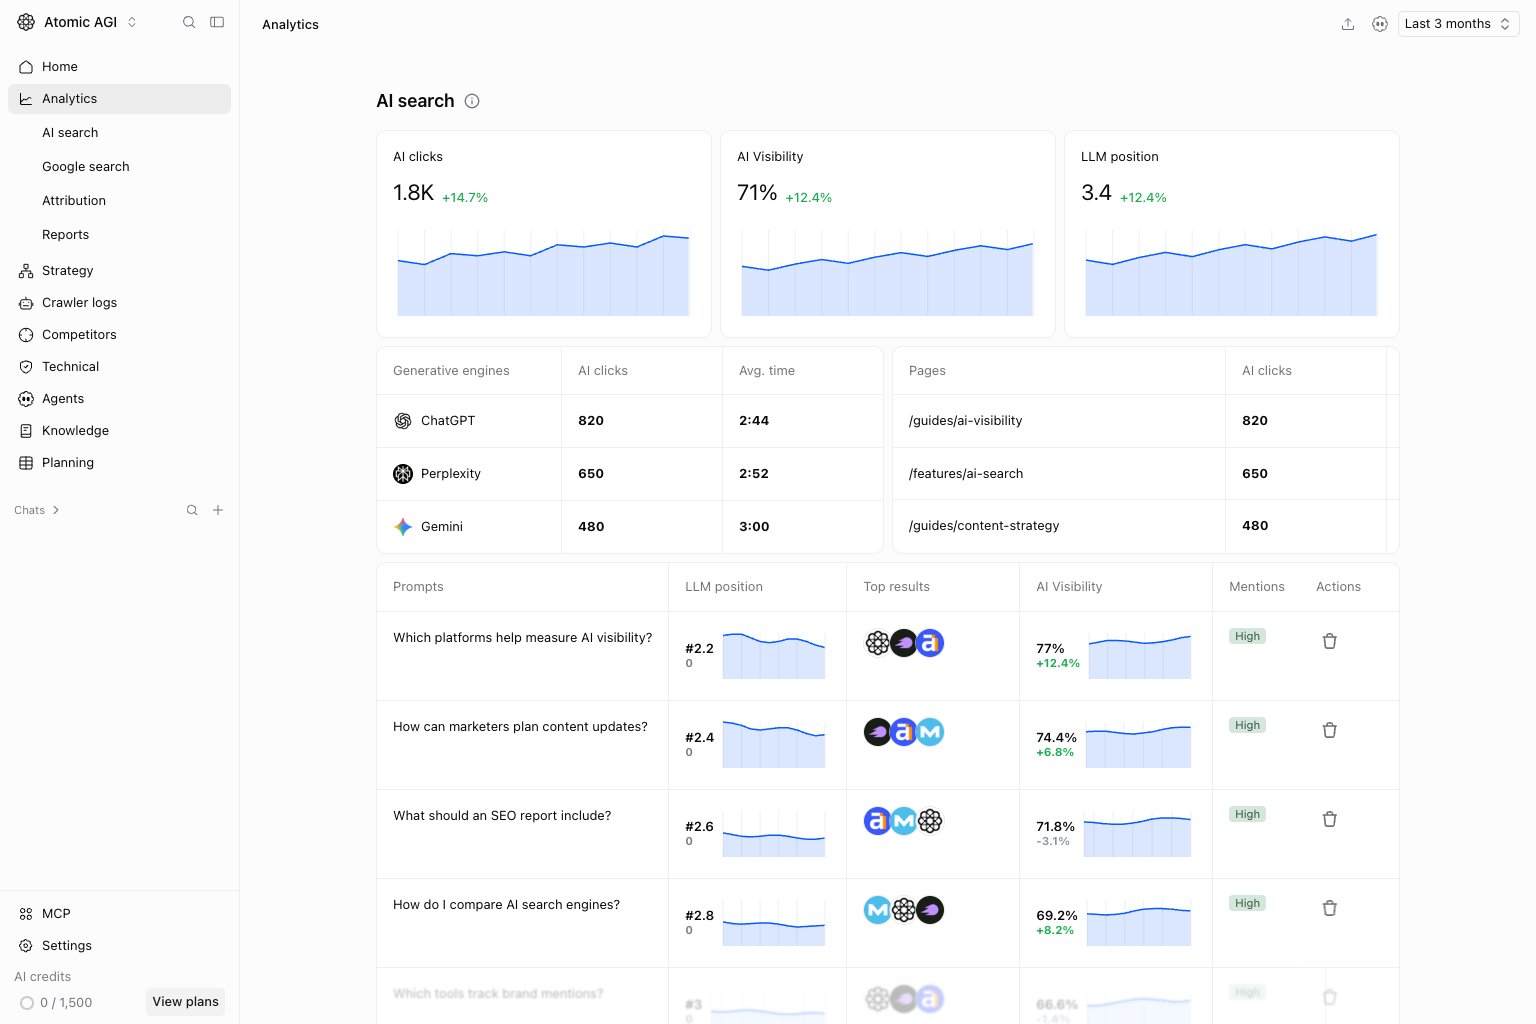
Task: Open the /features/ai-search page link
Action: point(966,474)
